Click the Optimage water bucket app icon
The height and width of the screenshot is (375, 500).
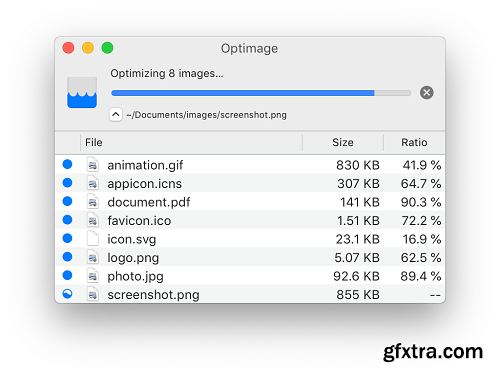tap(82, 92)
